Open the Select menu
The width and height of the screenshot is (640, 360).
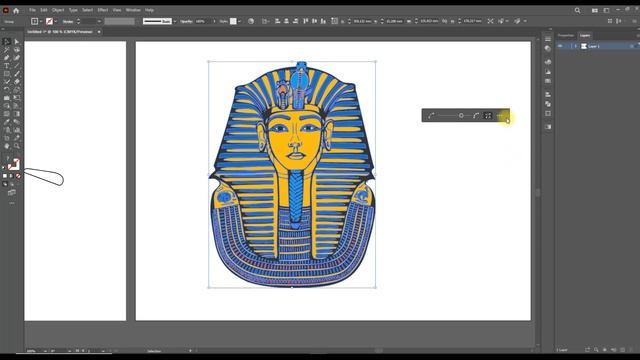pyautogui.click(x=87, y=10)
